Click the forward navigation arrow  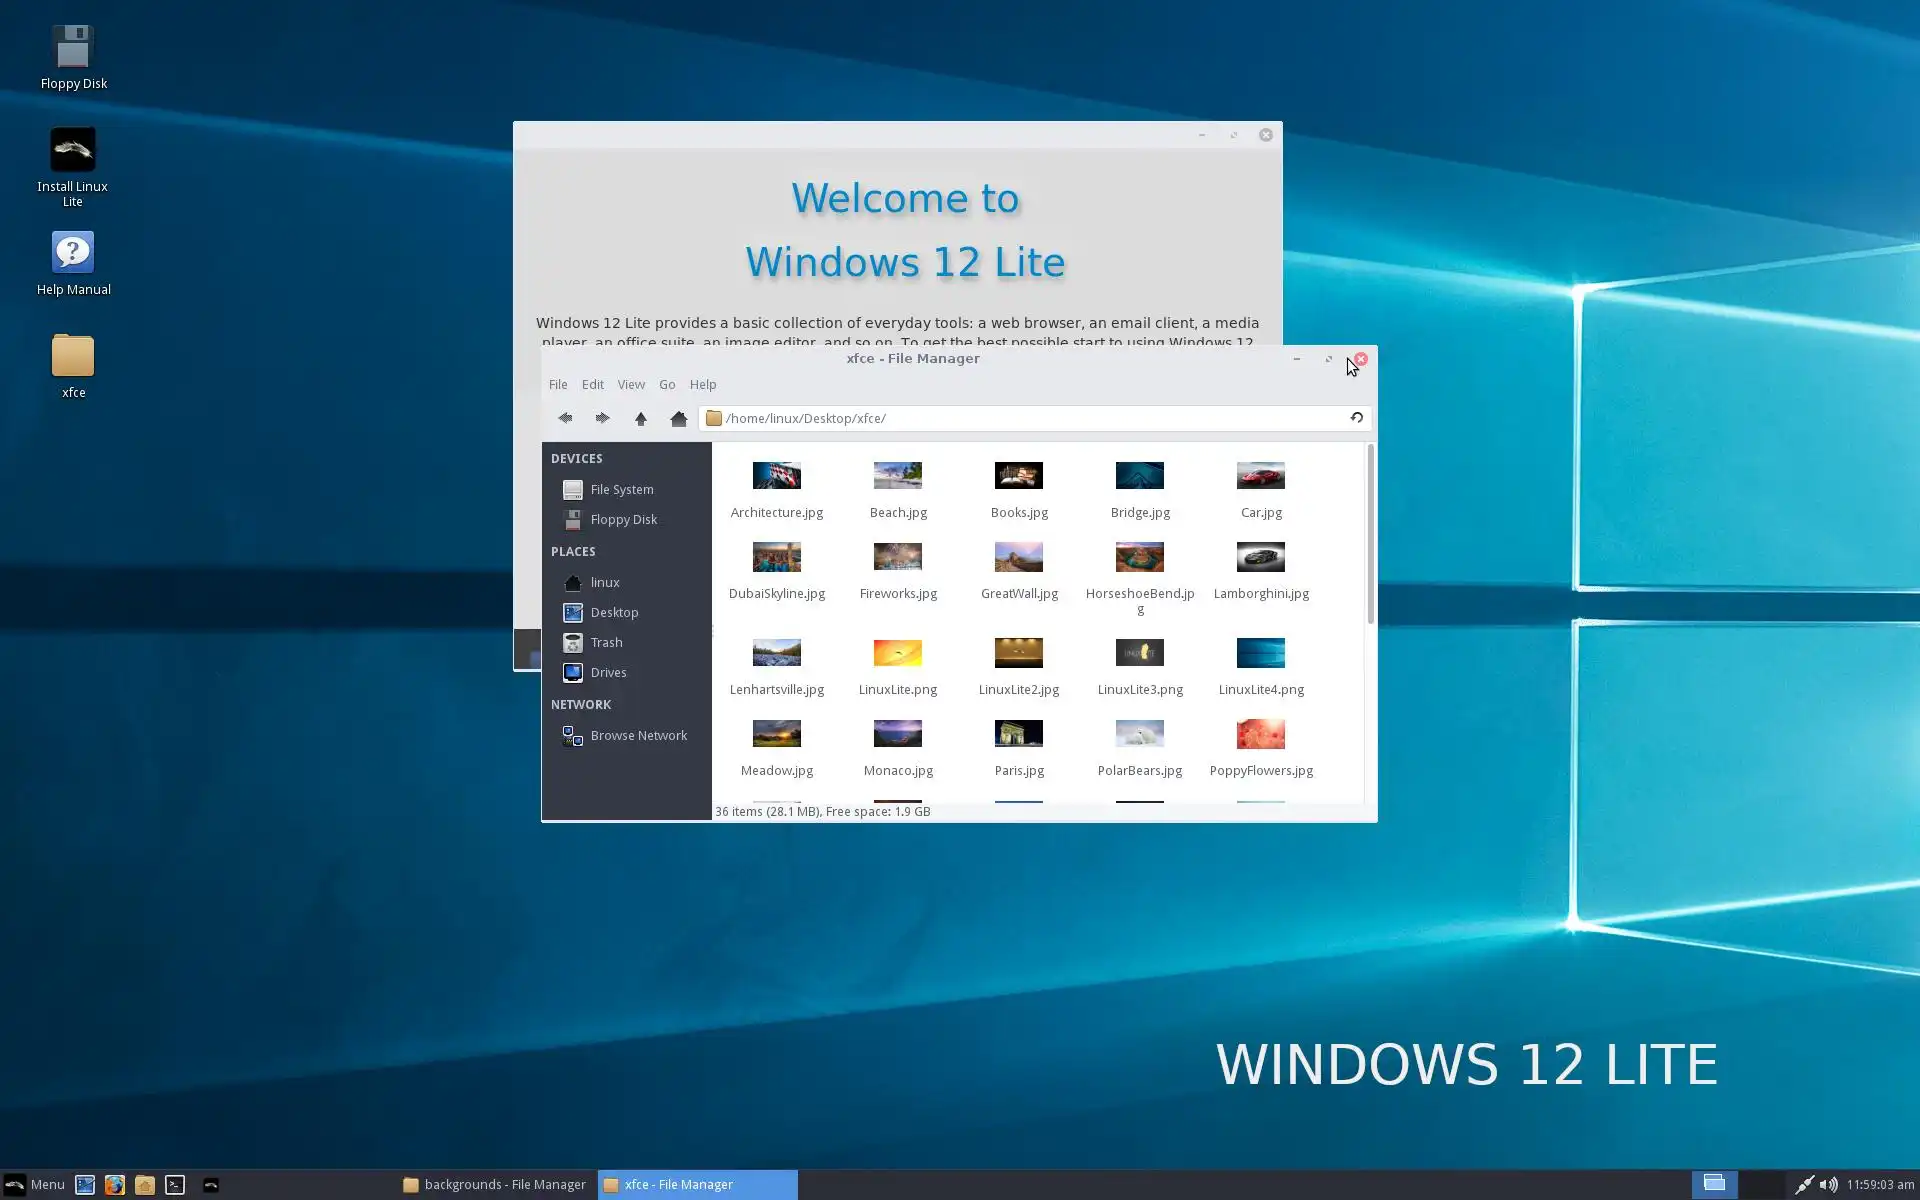[602, 418]
